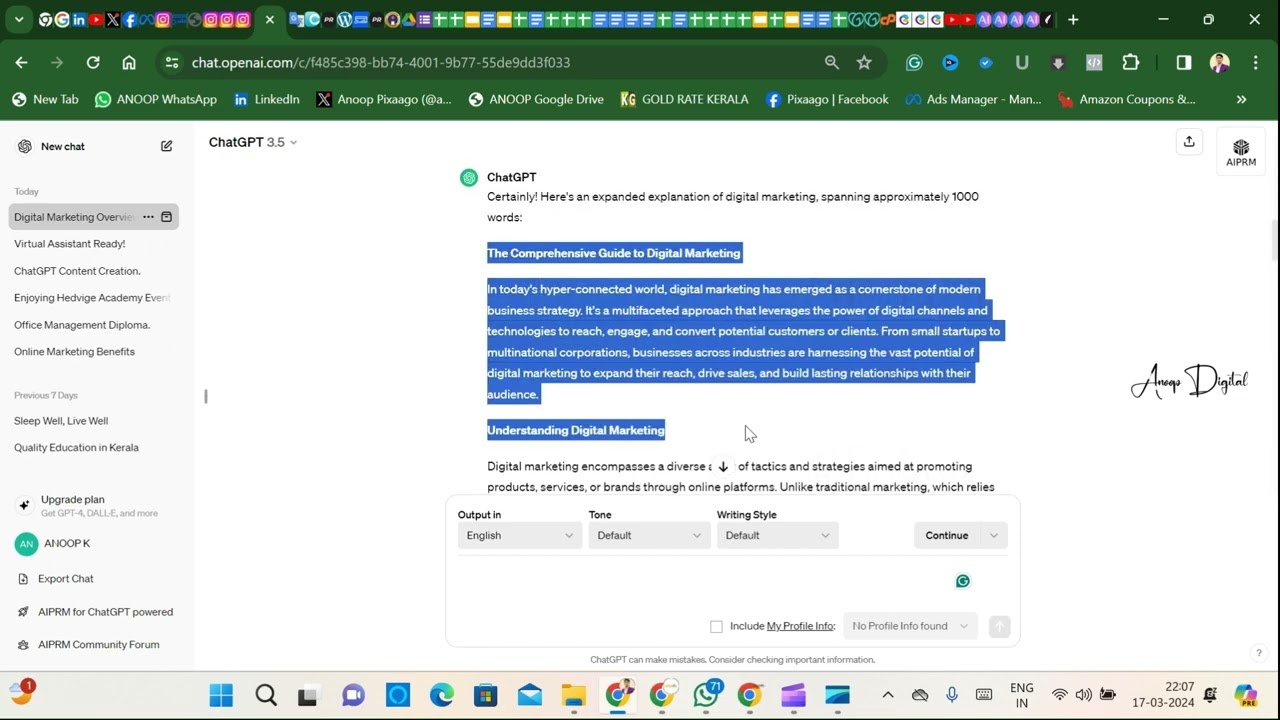The height and width of the screenshot is (720, 1280).
Task: Open the Office Management Diploma chat
Action: 82,325
